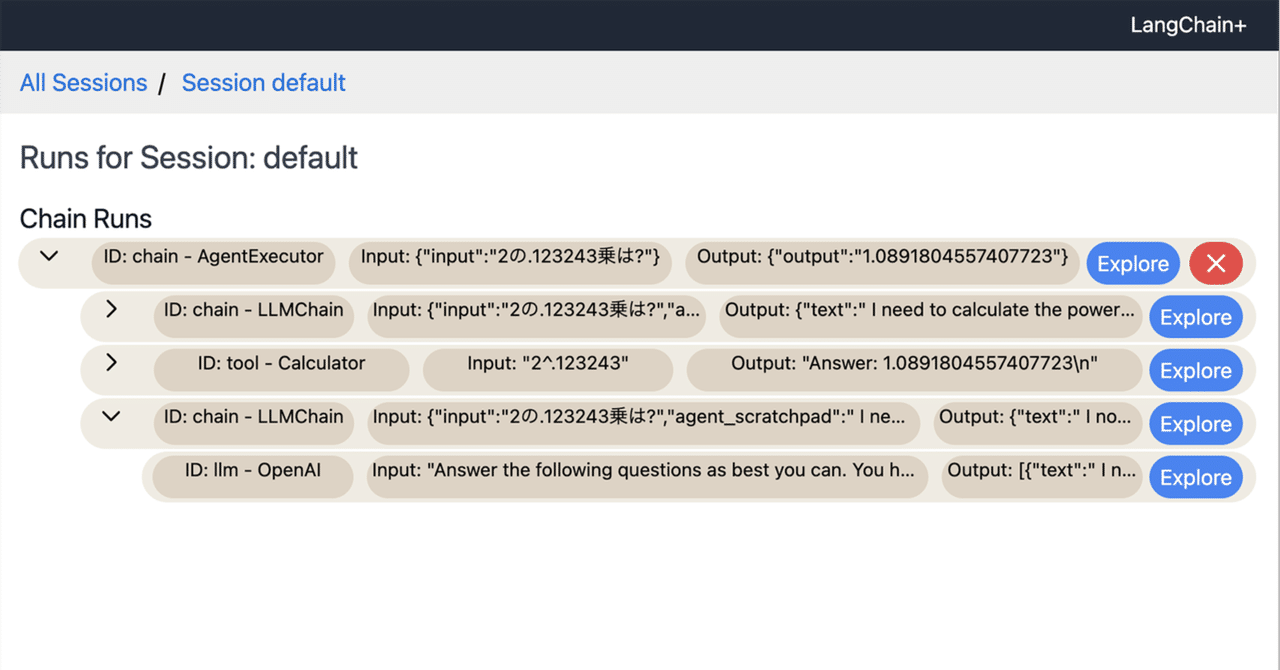Click Explore on the AgentExecutor run
This screenshot has height=670, width=1280.
(1132, 263)
